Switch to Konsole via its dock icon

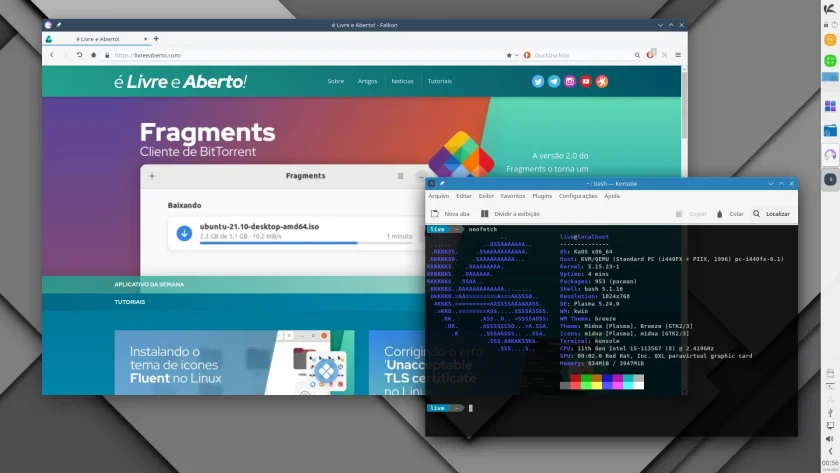coord(830,179)
